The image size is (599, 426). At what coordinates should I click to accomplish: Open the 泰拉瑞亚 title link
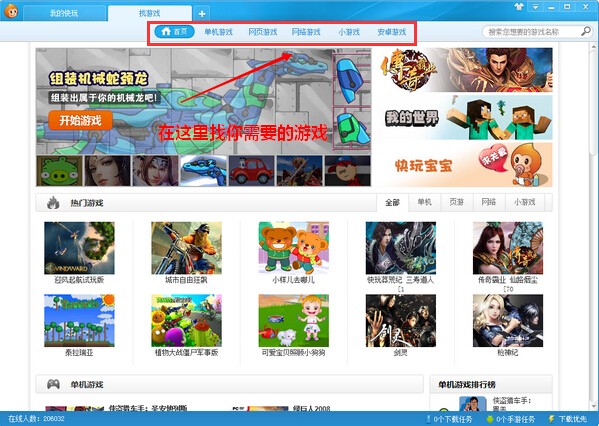[79, 353]
